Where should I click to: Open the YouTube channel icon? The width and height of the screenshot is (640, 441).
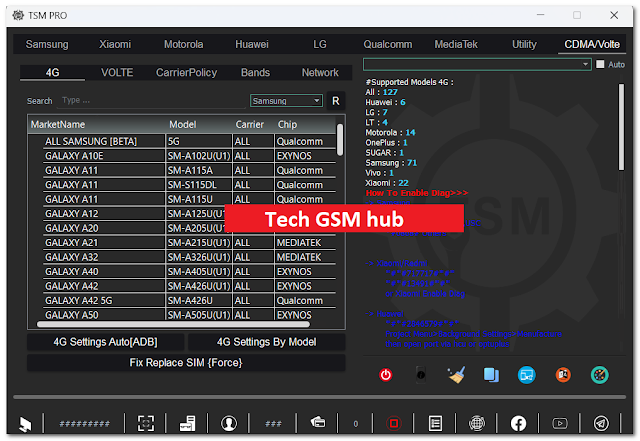pyautogui.click(x=560, y=423)
